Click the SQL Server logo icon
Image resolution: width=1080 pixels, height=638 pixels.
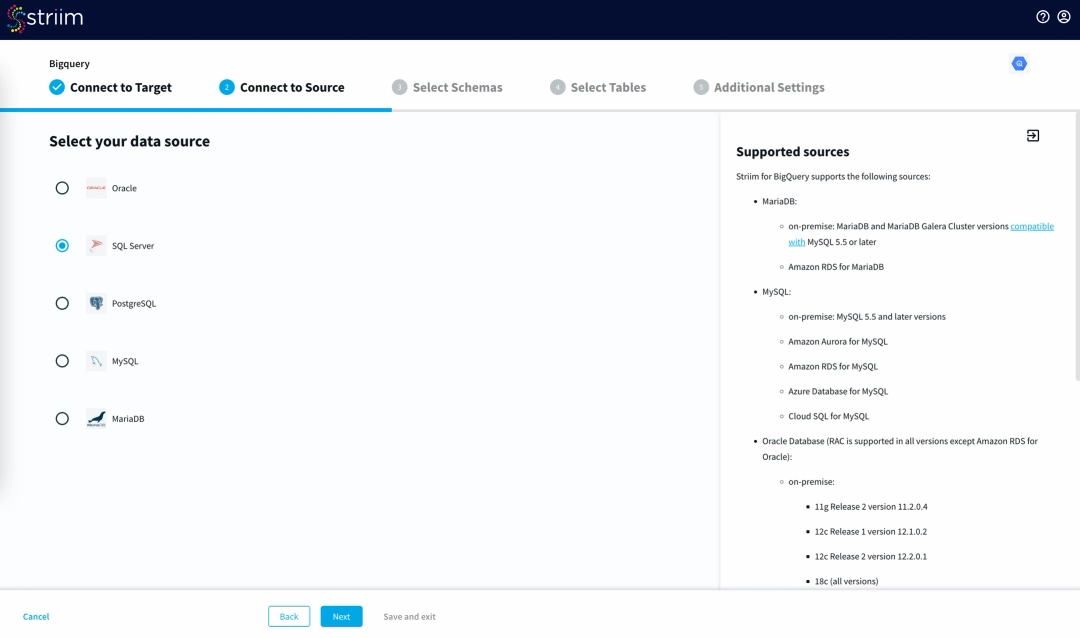95,245
